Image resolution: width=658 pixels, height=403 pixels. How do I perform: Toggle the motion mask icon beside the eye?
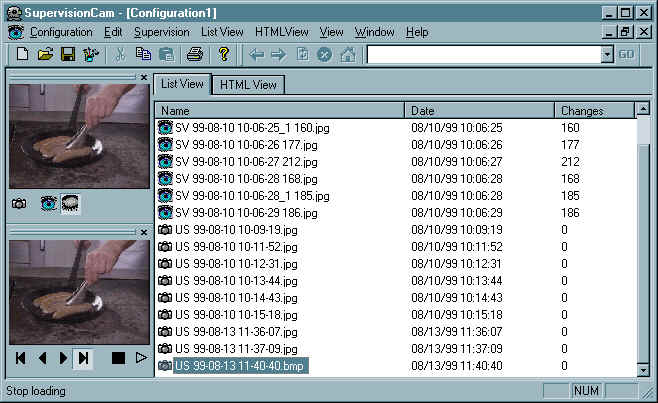[70, 204]
